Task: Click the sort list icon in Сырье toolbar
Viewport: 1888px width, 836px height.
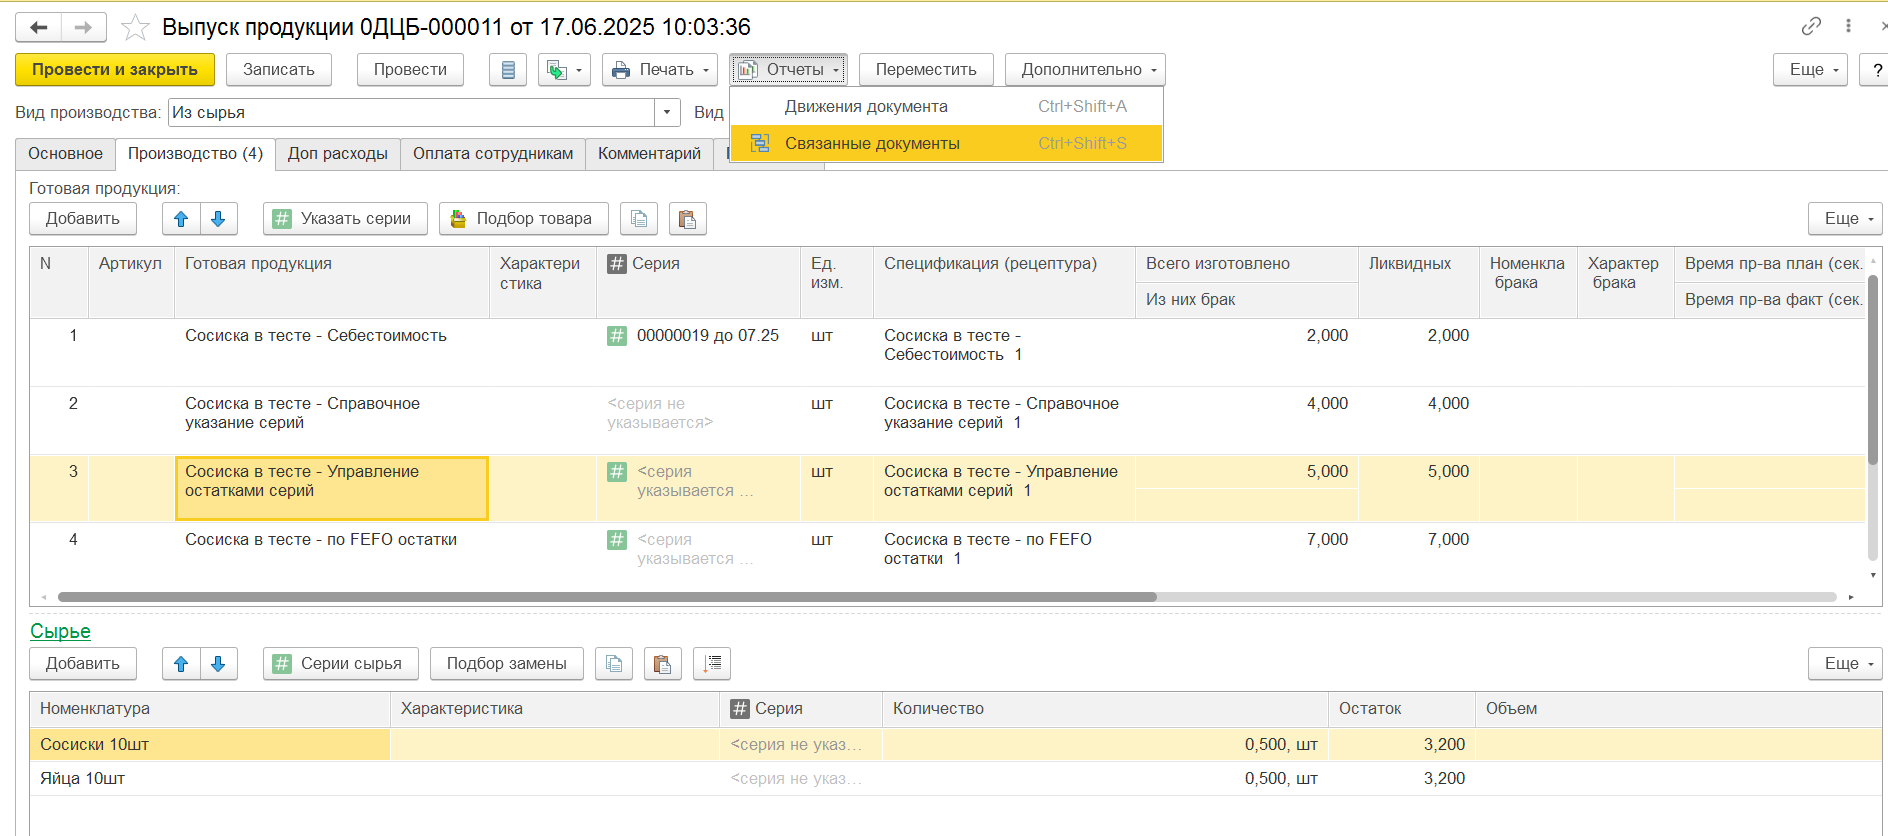Action: point(712,664)
